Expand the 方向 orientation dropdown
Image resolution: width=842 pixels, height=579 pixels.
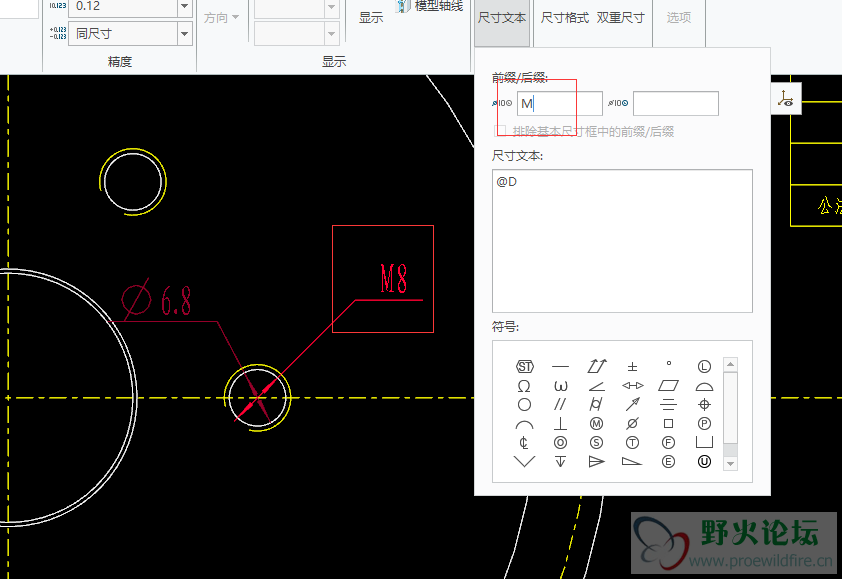point(221,18)
